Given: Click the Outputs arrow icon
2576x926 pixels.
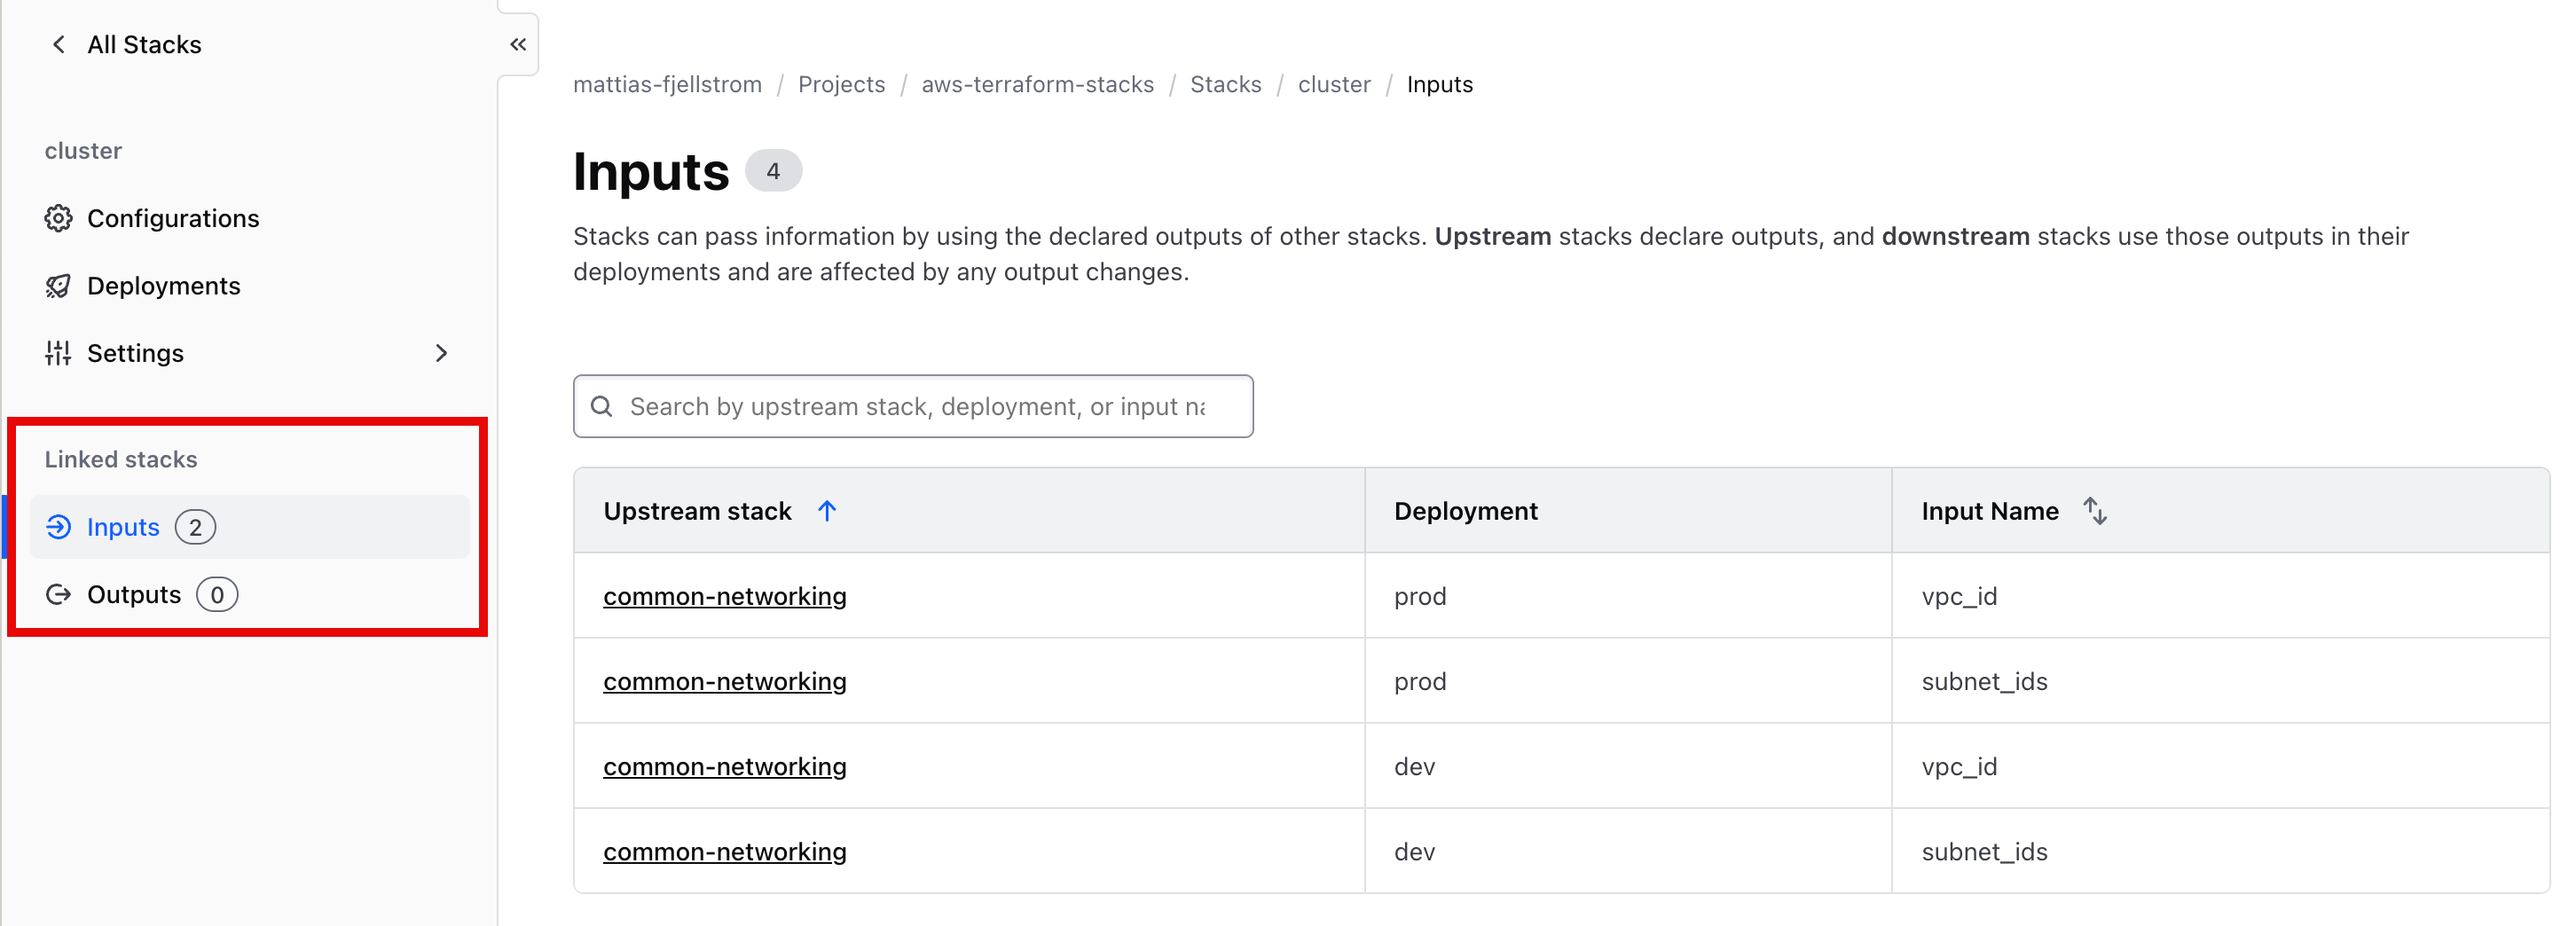Looking at the screenshot, I should [x=59, y=594].
